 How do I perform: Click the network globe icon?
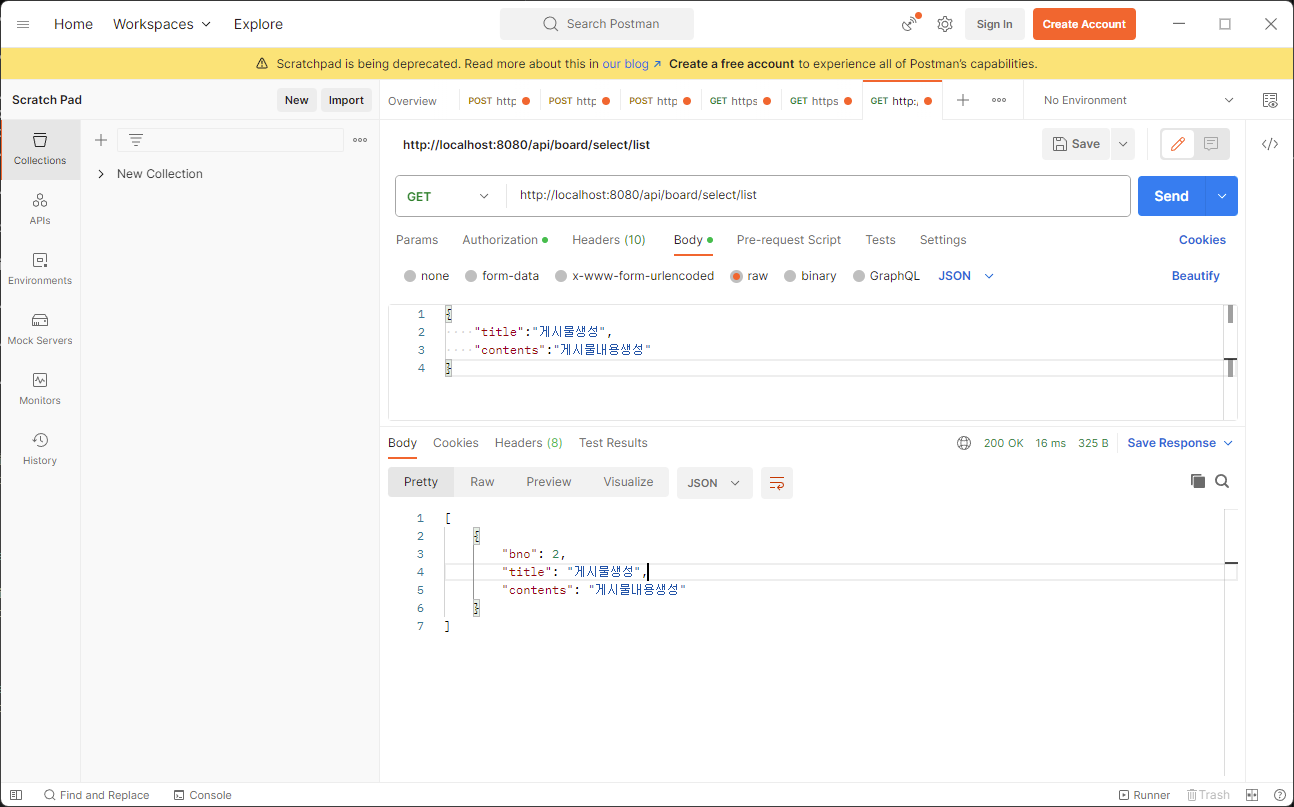click(x=964, y=443)
